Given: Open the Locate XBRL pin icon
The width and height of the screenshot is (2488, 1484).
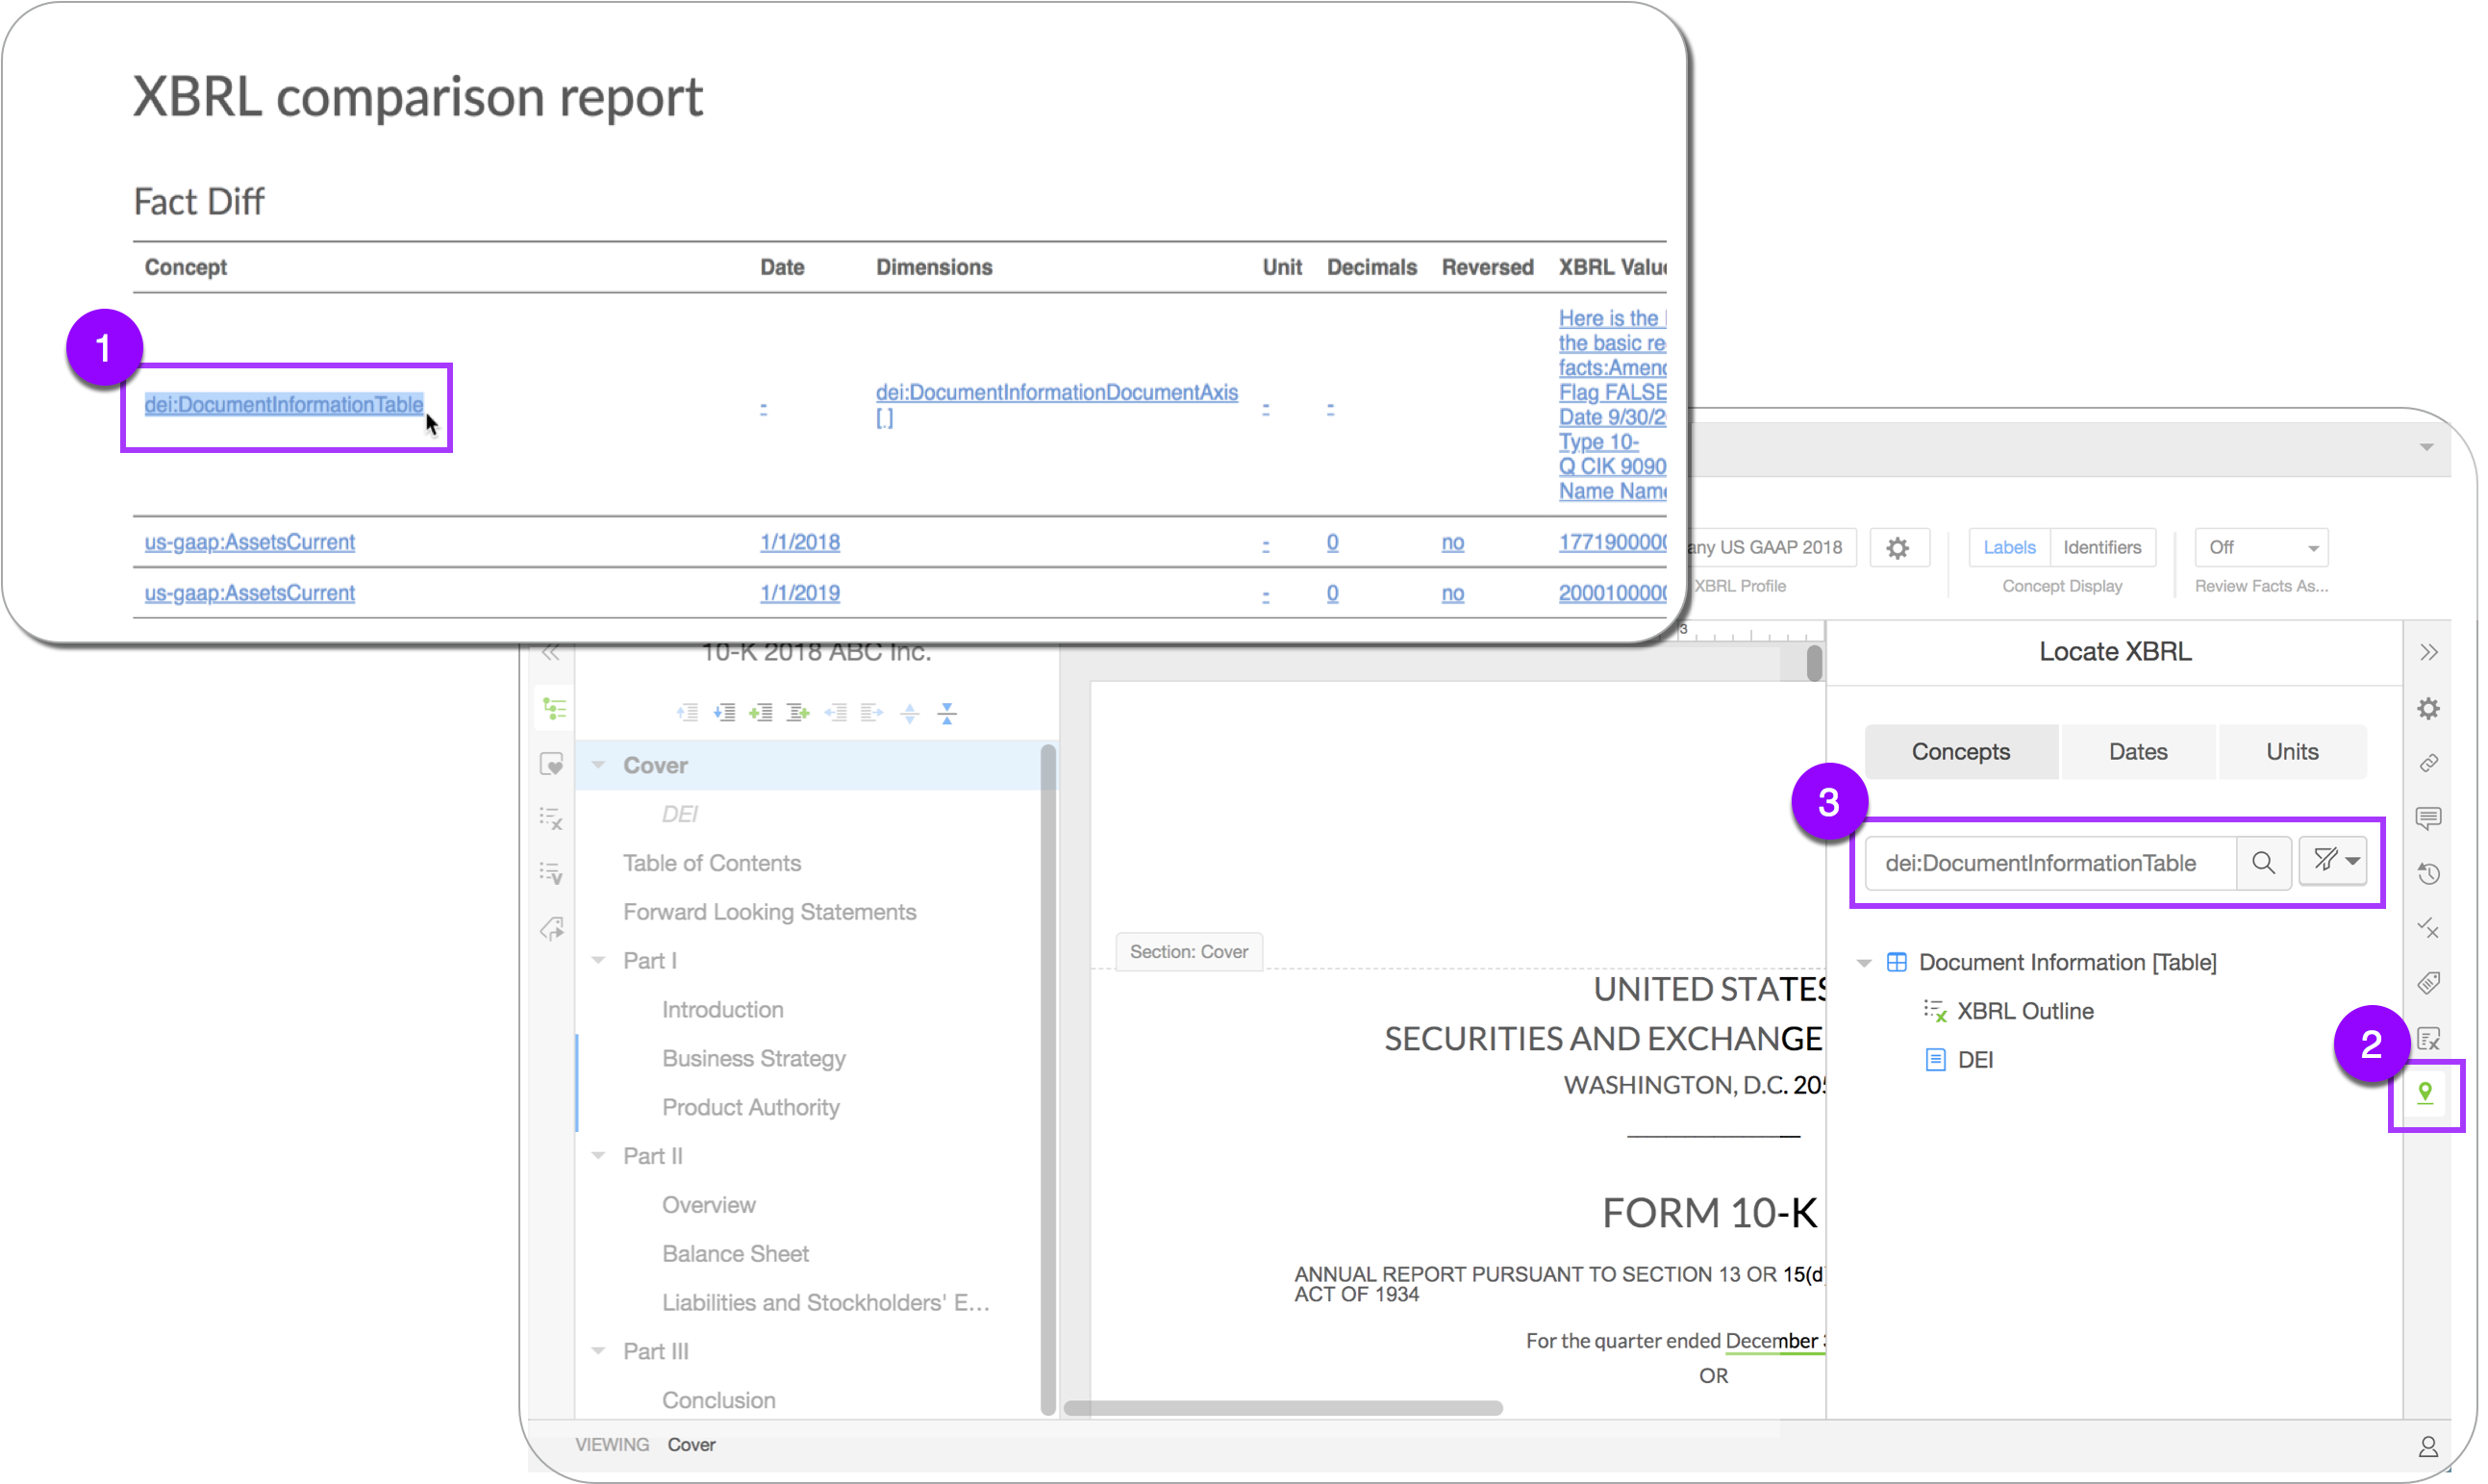Looking at the screenshot, I should (2425, 1093).
